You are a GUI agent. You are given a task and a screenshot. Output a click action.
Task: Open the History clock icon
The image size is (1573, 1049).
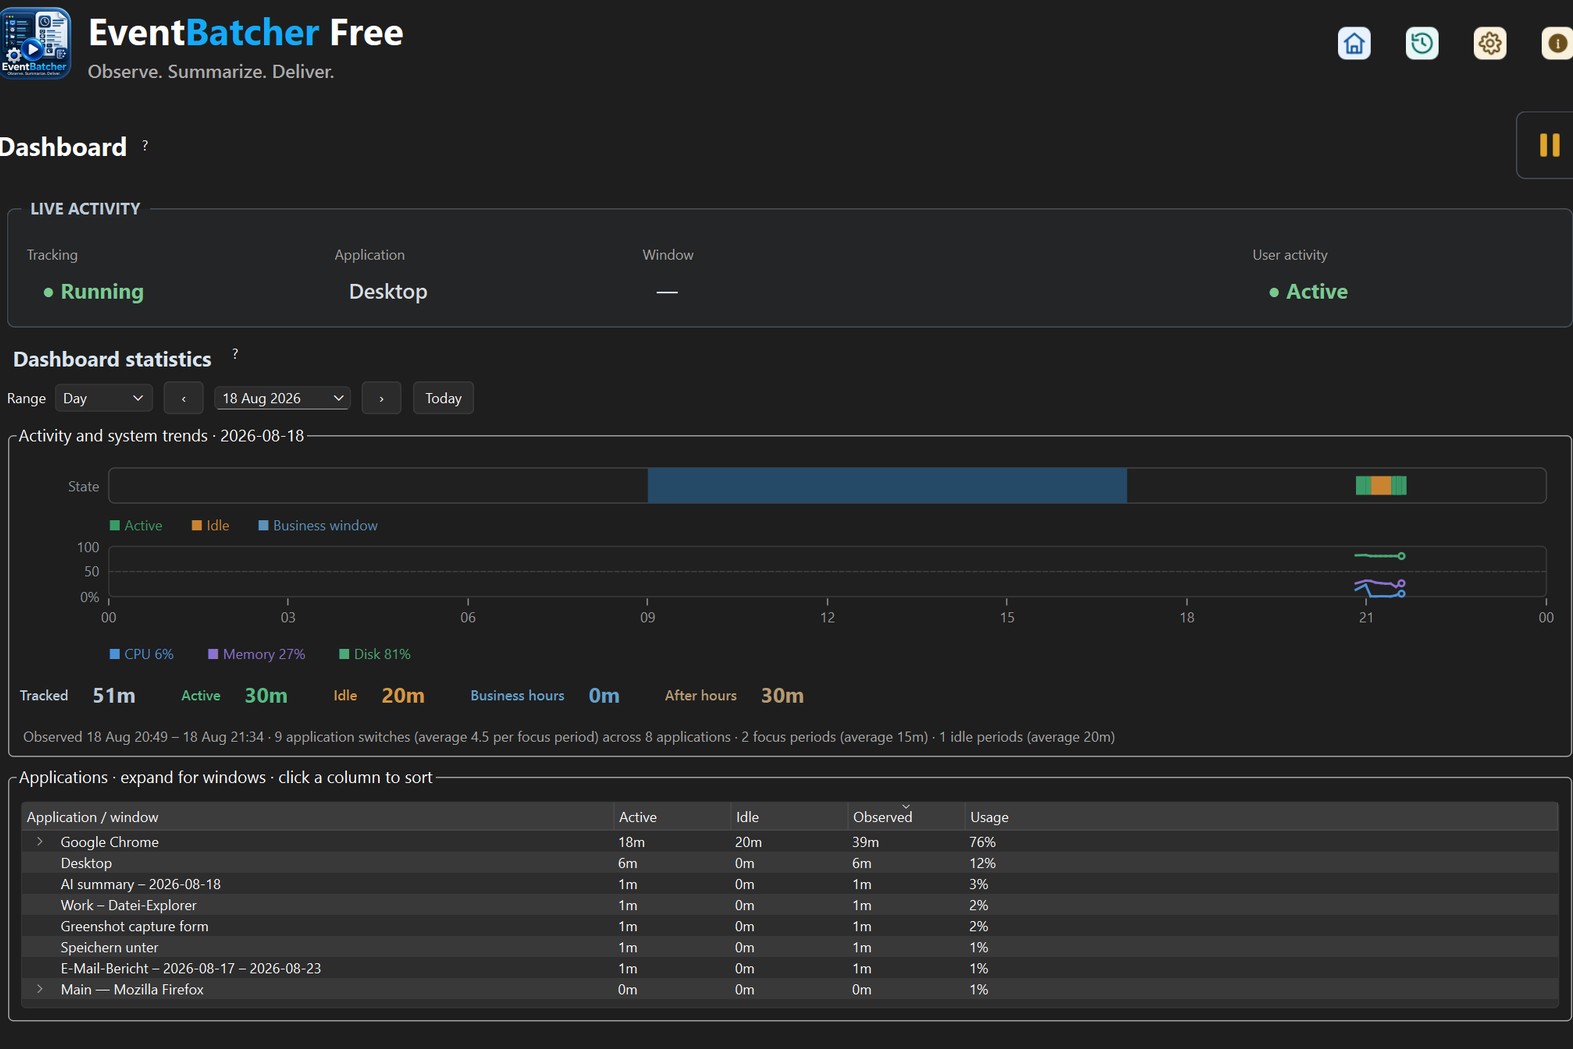pos(1422,43)
